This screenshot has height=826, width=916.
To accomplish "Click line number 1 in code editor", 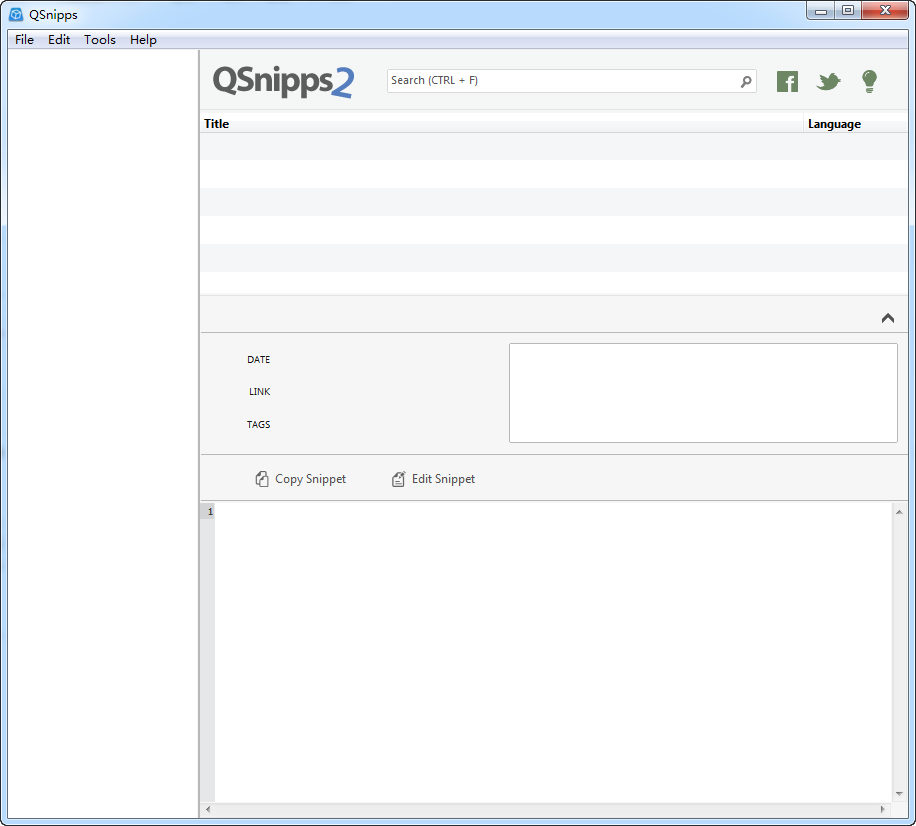I will [x=210, y=512].
